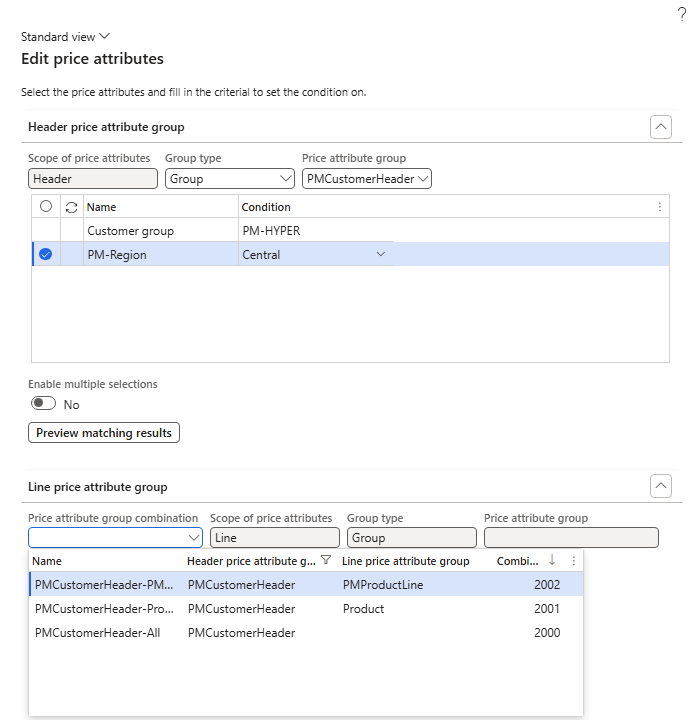Open header grid options three-dot menu
The width and height of the screenshot is (700, 720).
tap(660, 207)
